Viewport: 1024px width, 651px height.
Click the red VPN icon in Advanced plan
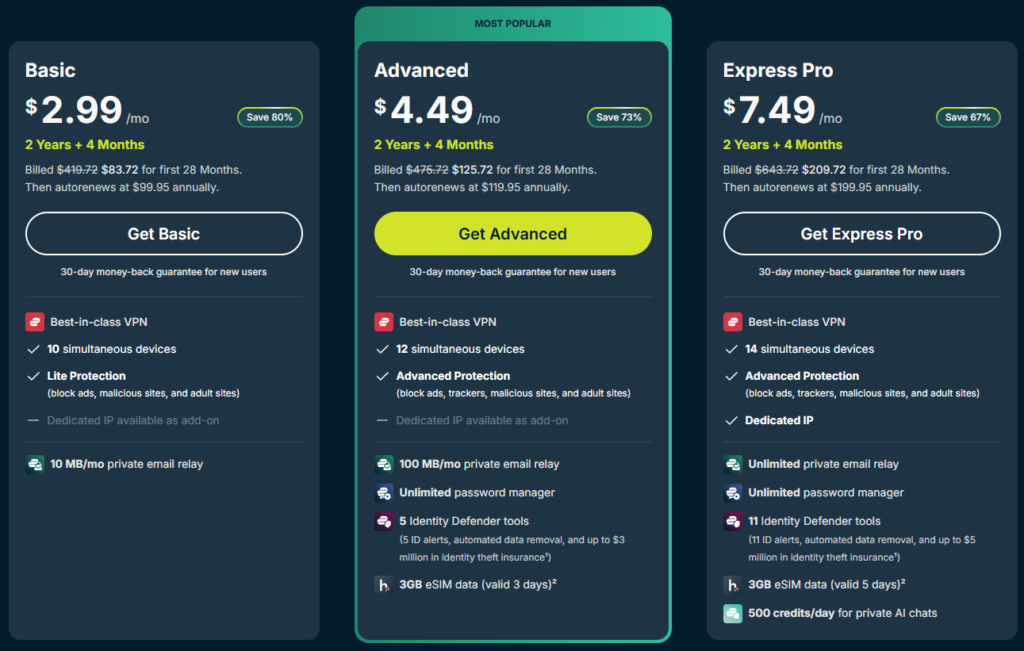tap(383, 322)
